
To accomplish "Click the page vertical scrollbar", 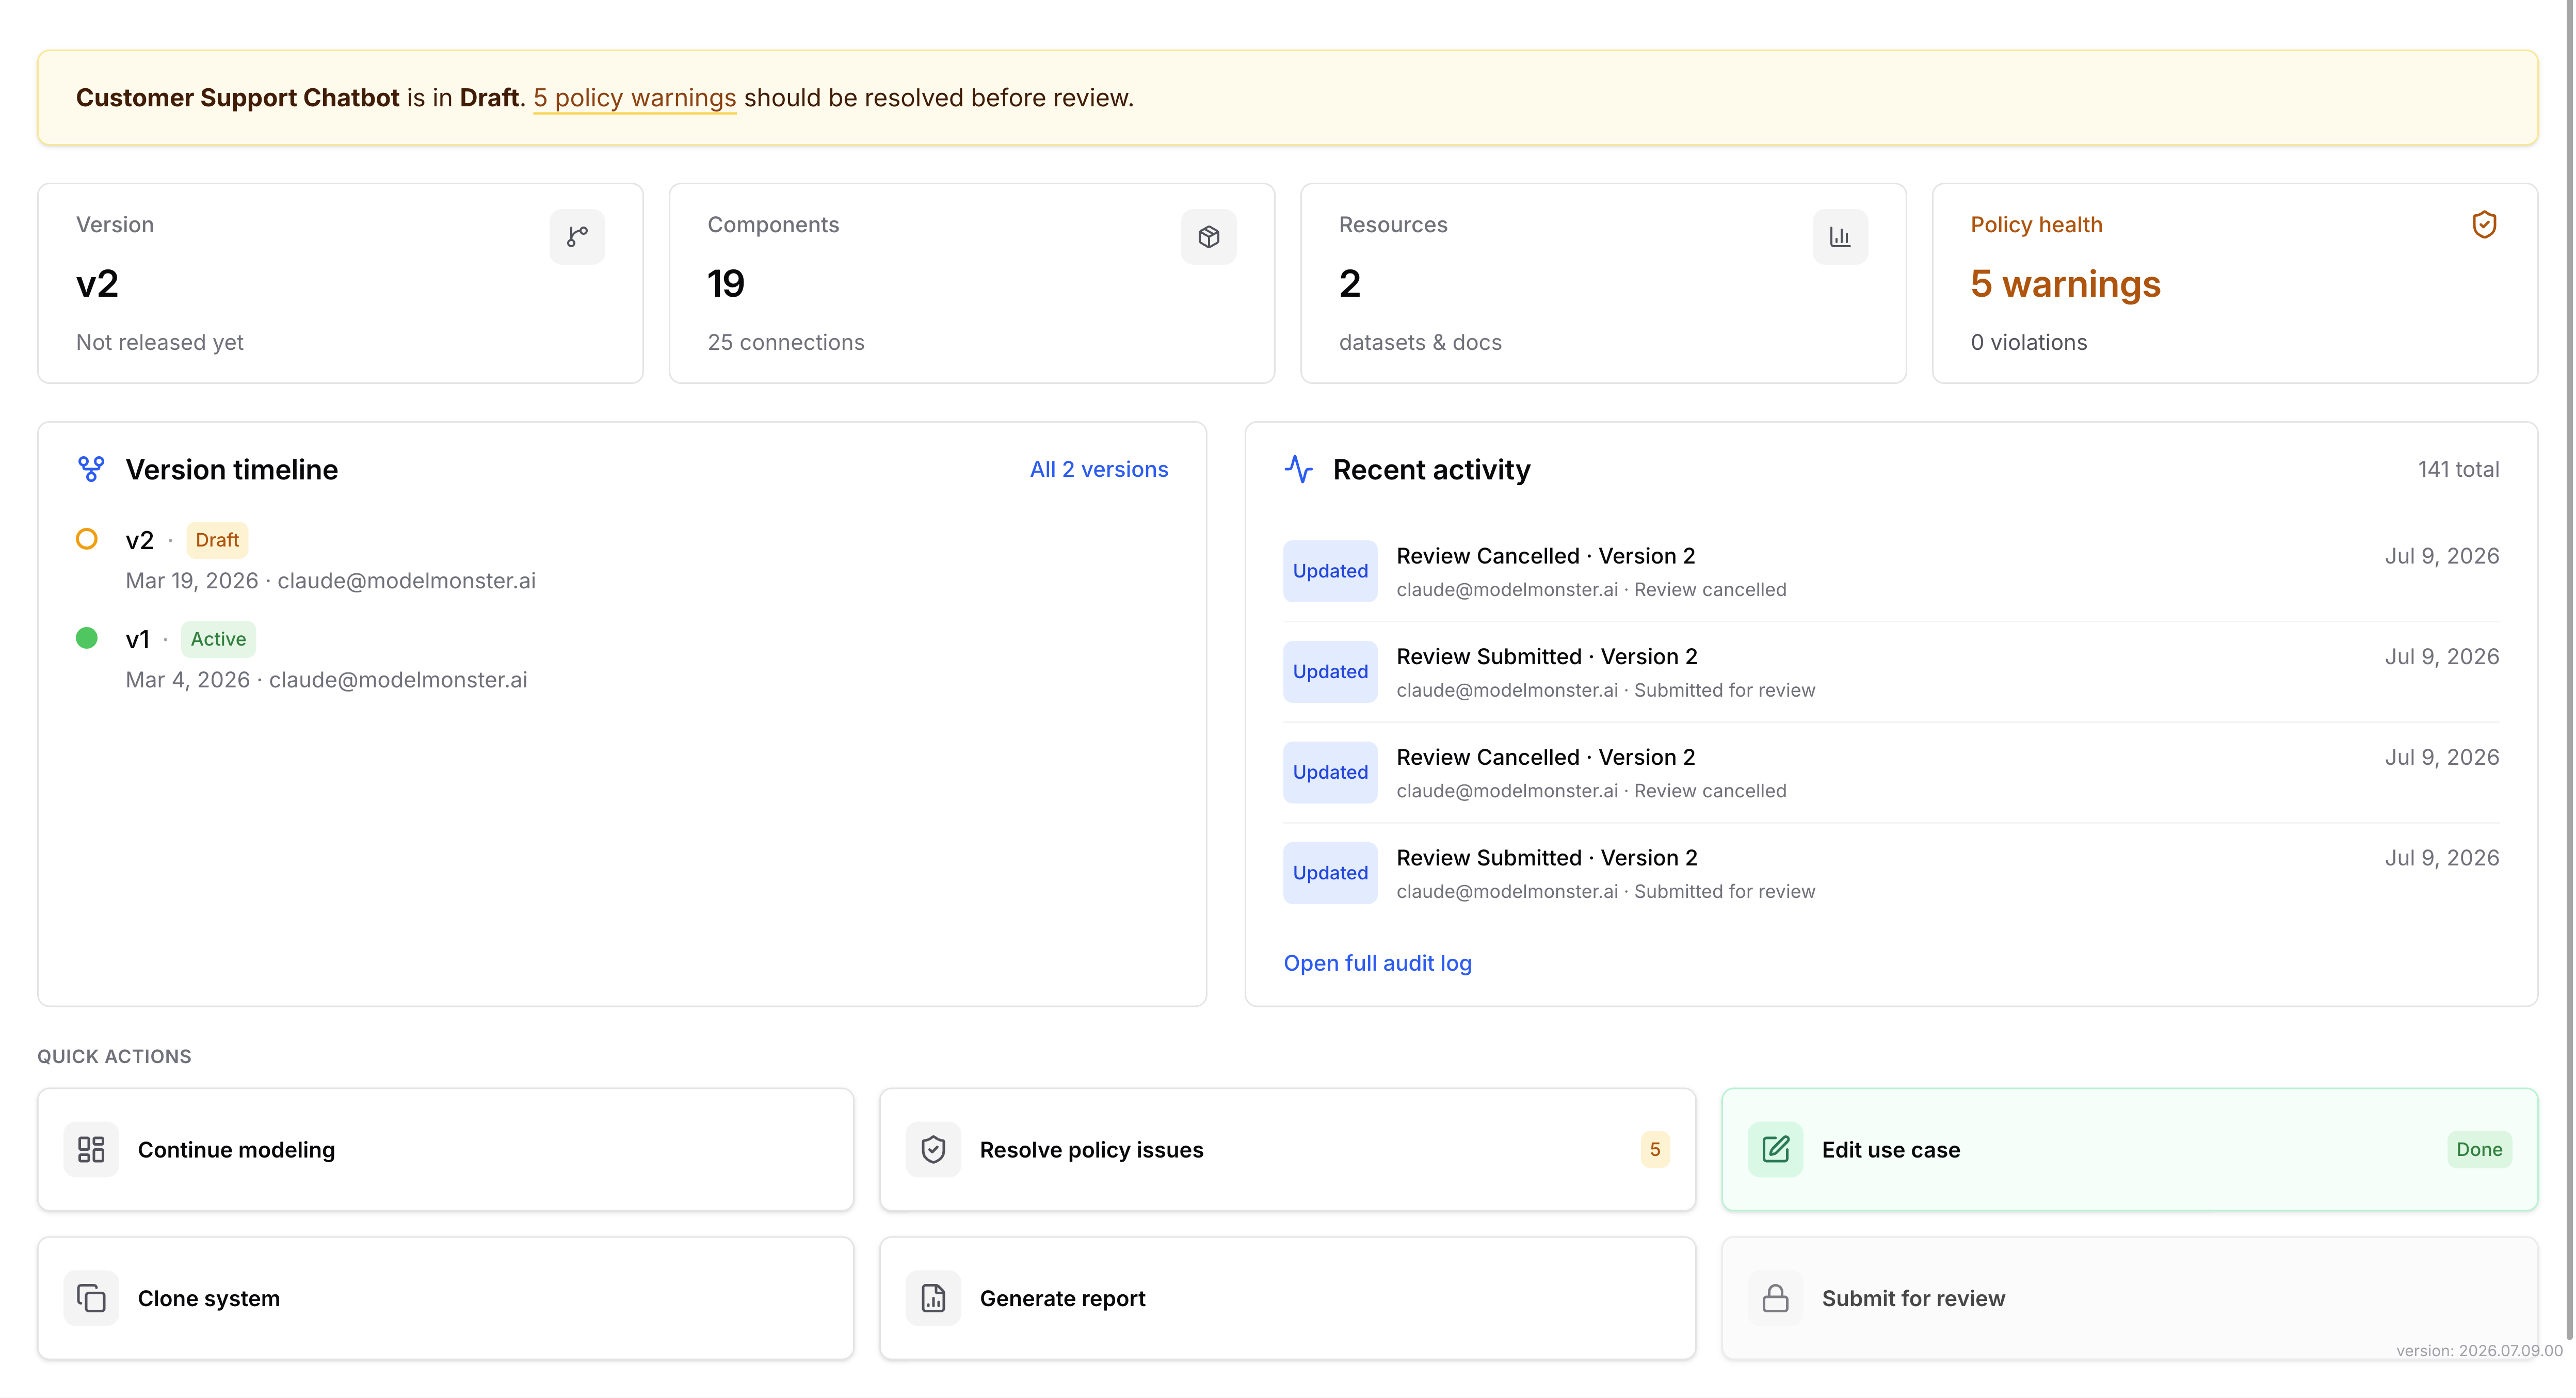I will 2570,670.
